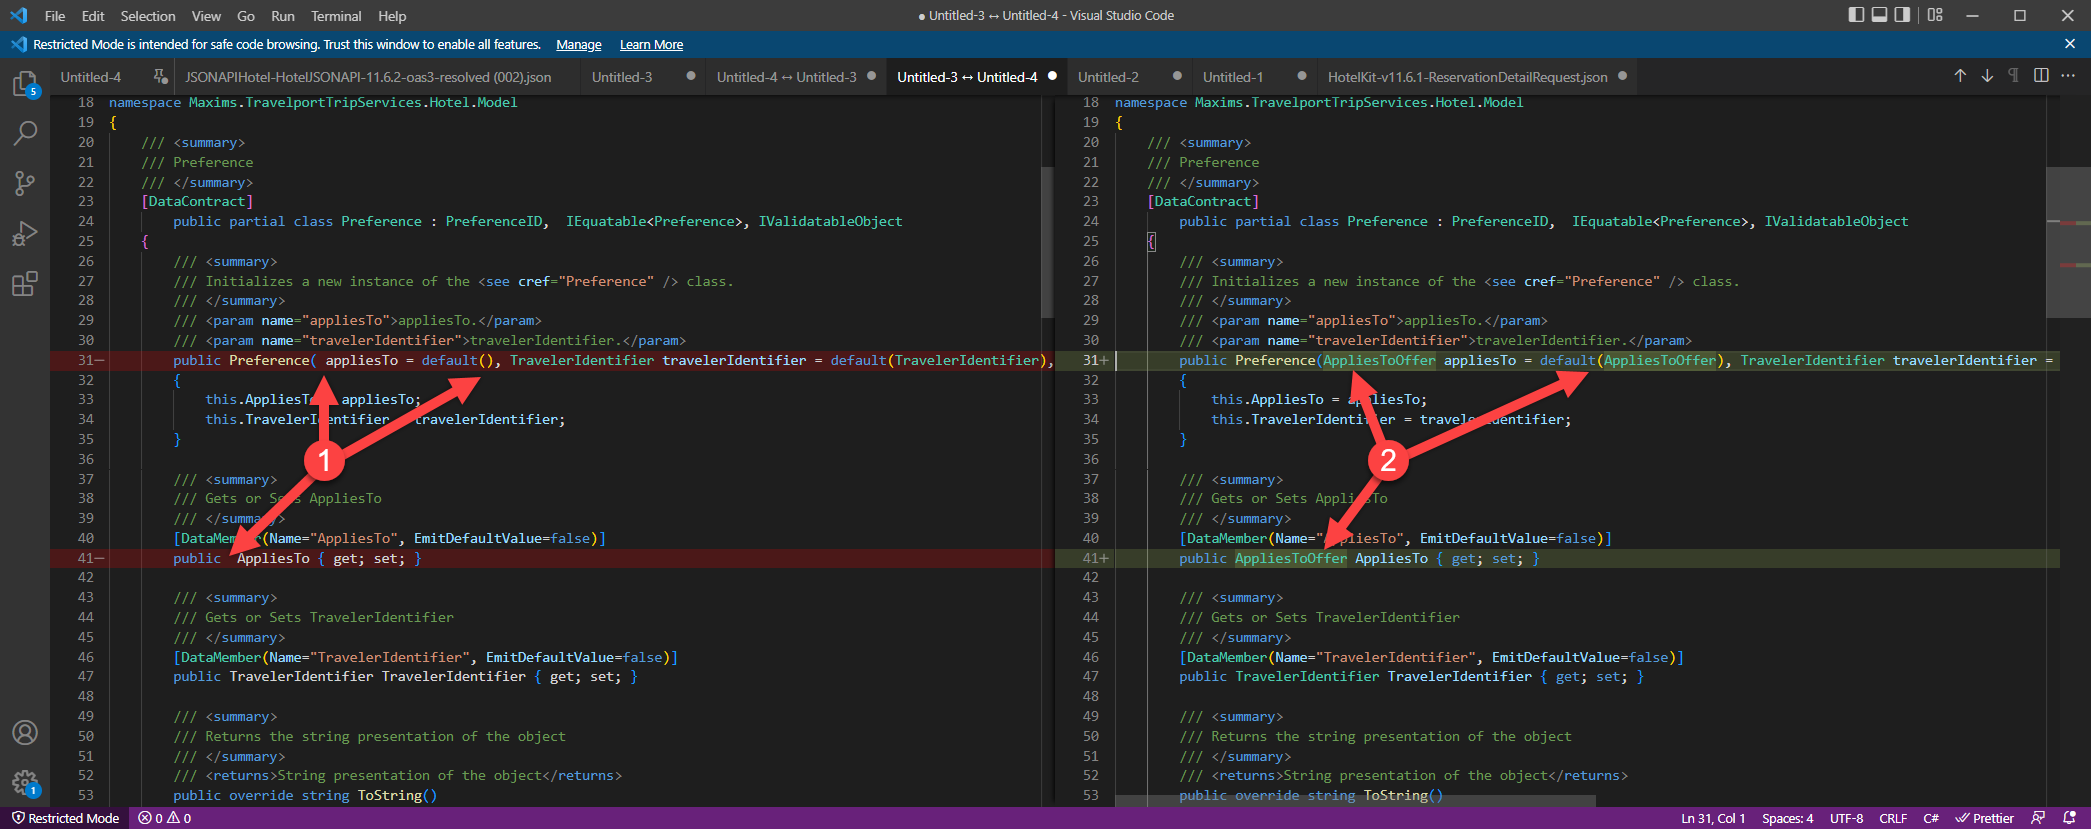Switch to Untitled-4 ↔ Untitled-3 diff tab
Image resolution: width=2091 pixels, height=829 pixels.
787,77
